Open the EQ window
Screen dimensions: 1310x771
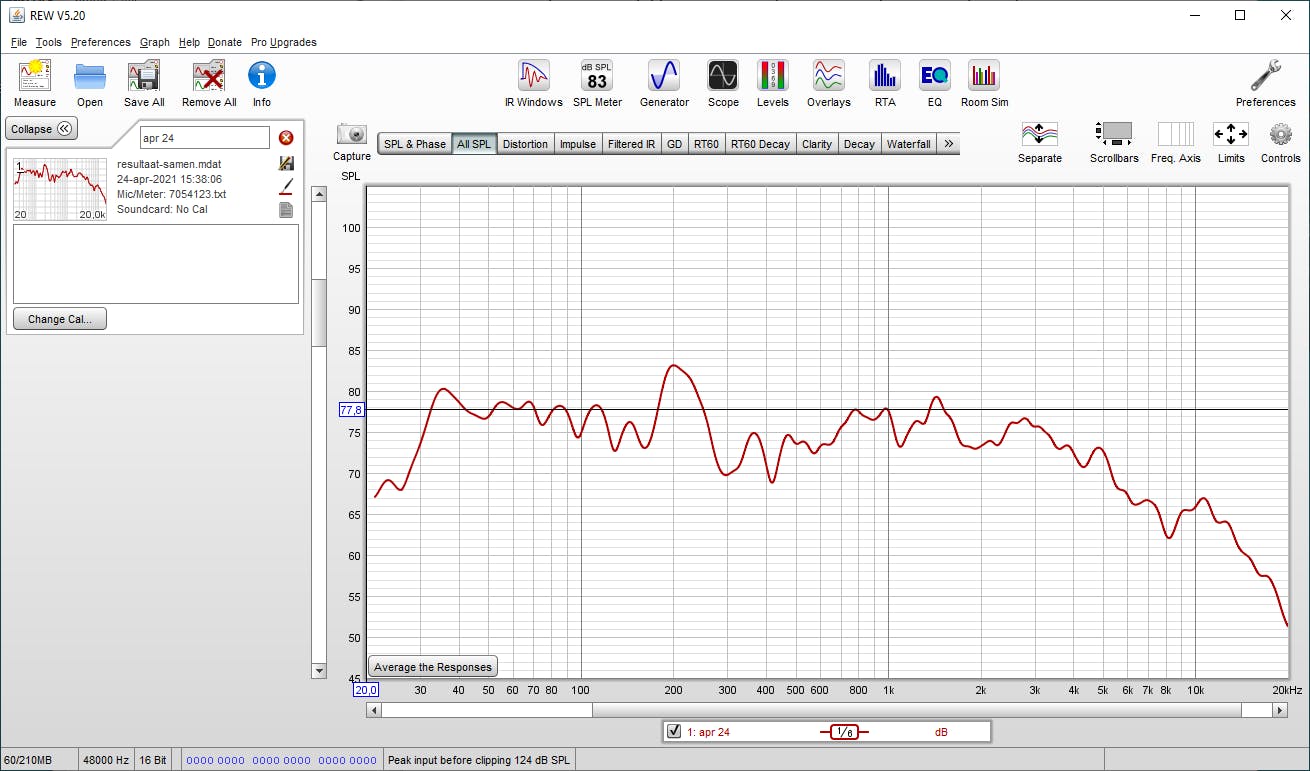tap(934, 77)
